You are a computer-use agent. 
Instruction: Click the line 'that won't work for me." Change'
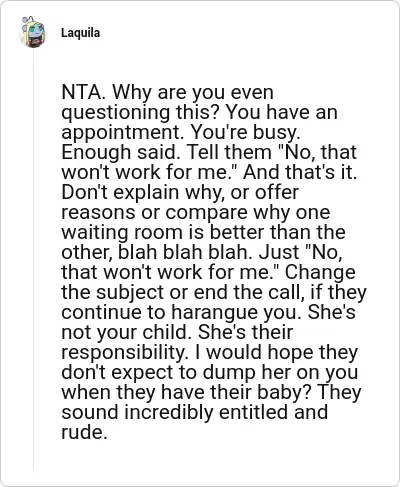point(208,272)
